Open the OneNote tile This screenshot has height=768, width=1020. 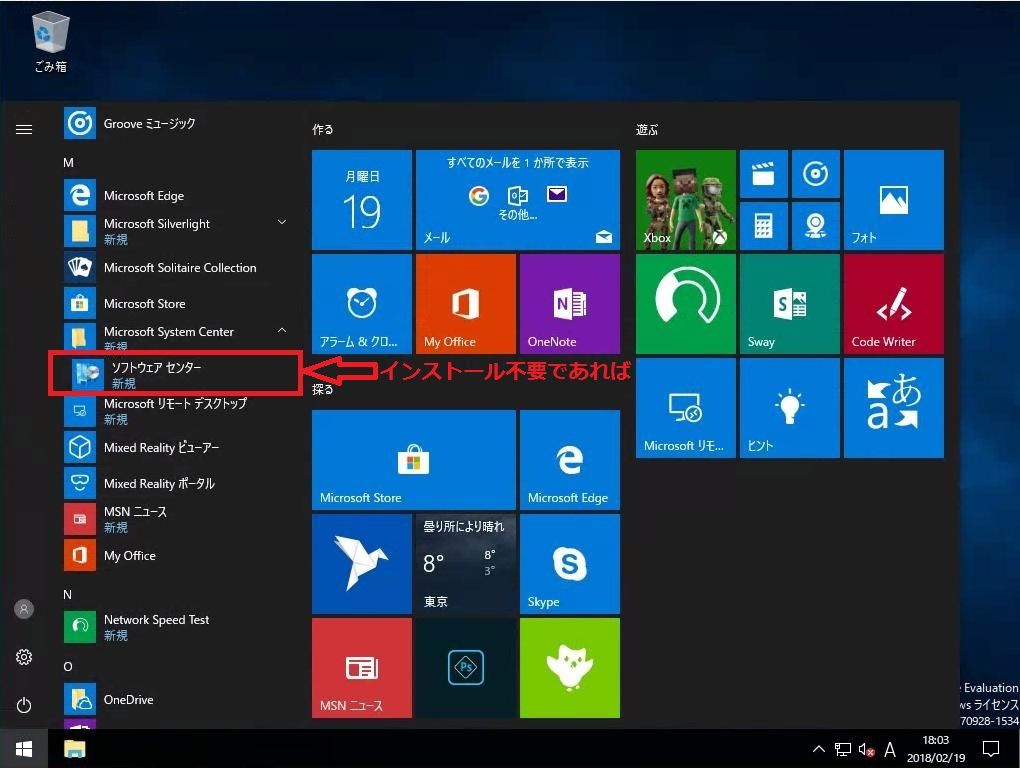(570, 304)
